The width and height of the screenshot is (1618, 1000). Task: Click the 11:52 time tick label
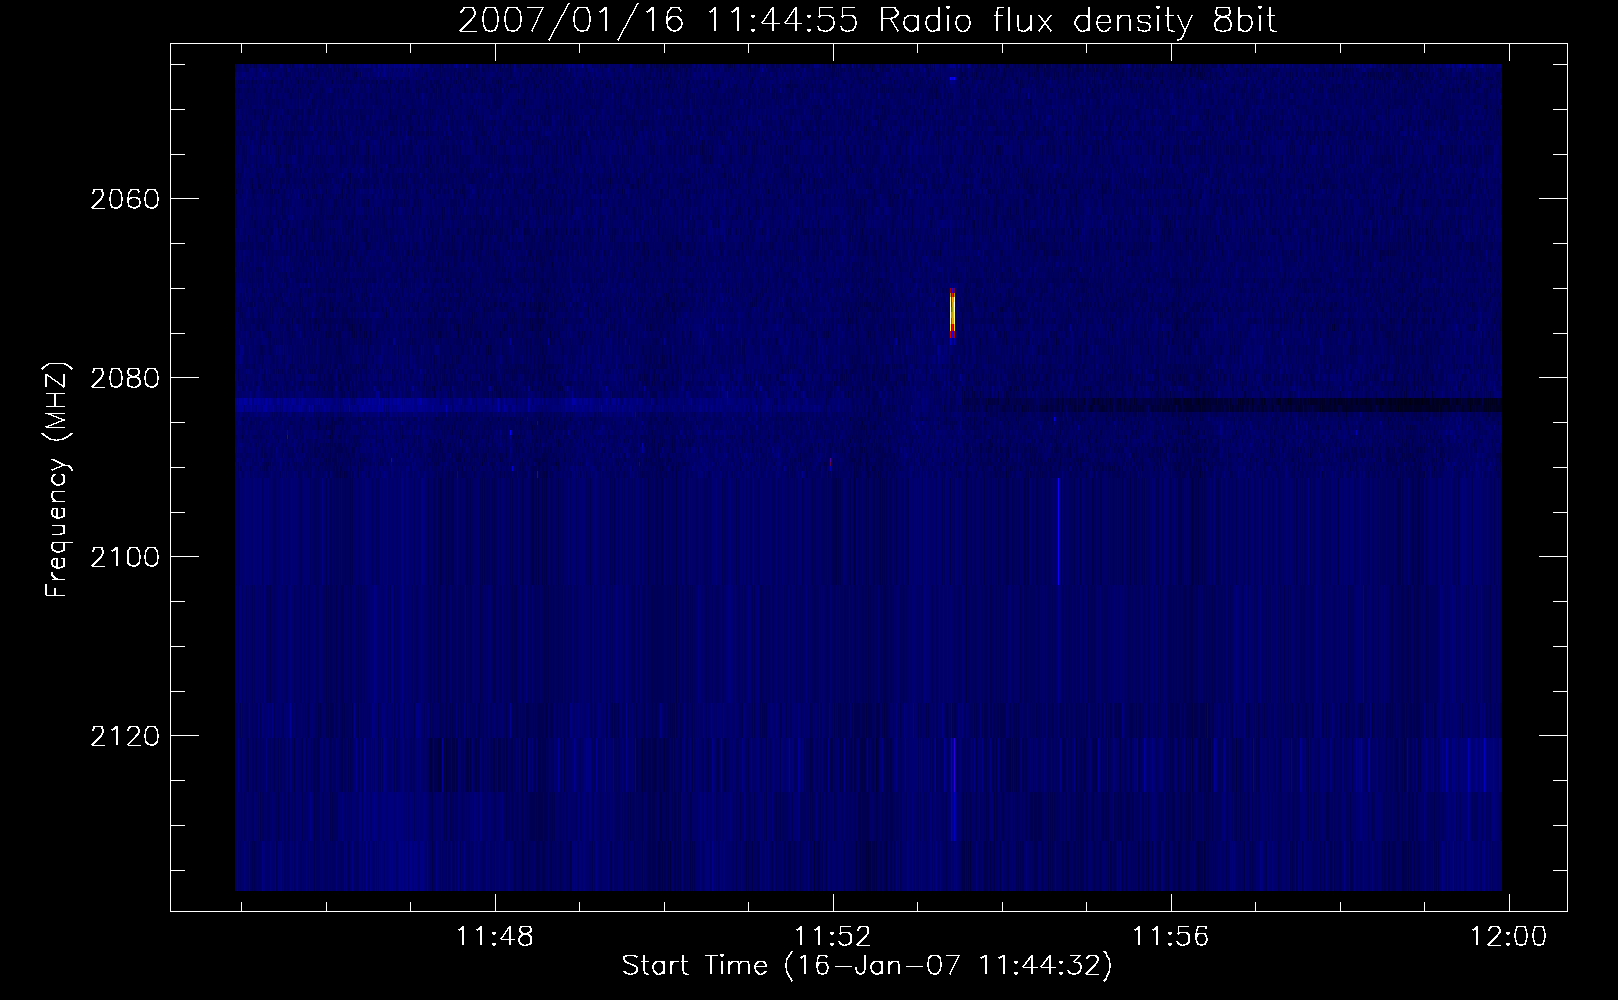click(833, 937)
